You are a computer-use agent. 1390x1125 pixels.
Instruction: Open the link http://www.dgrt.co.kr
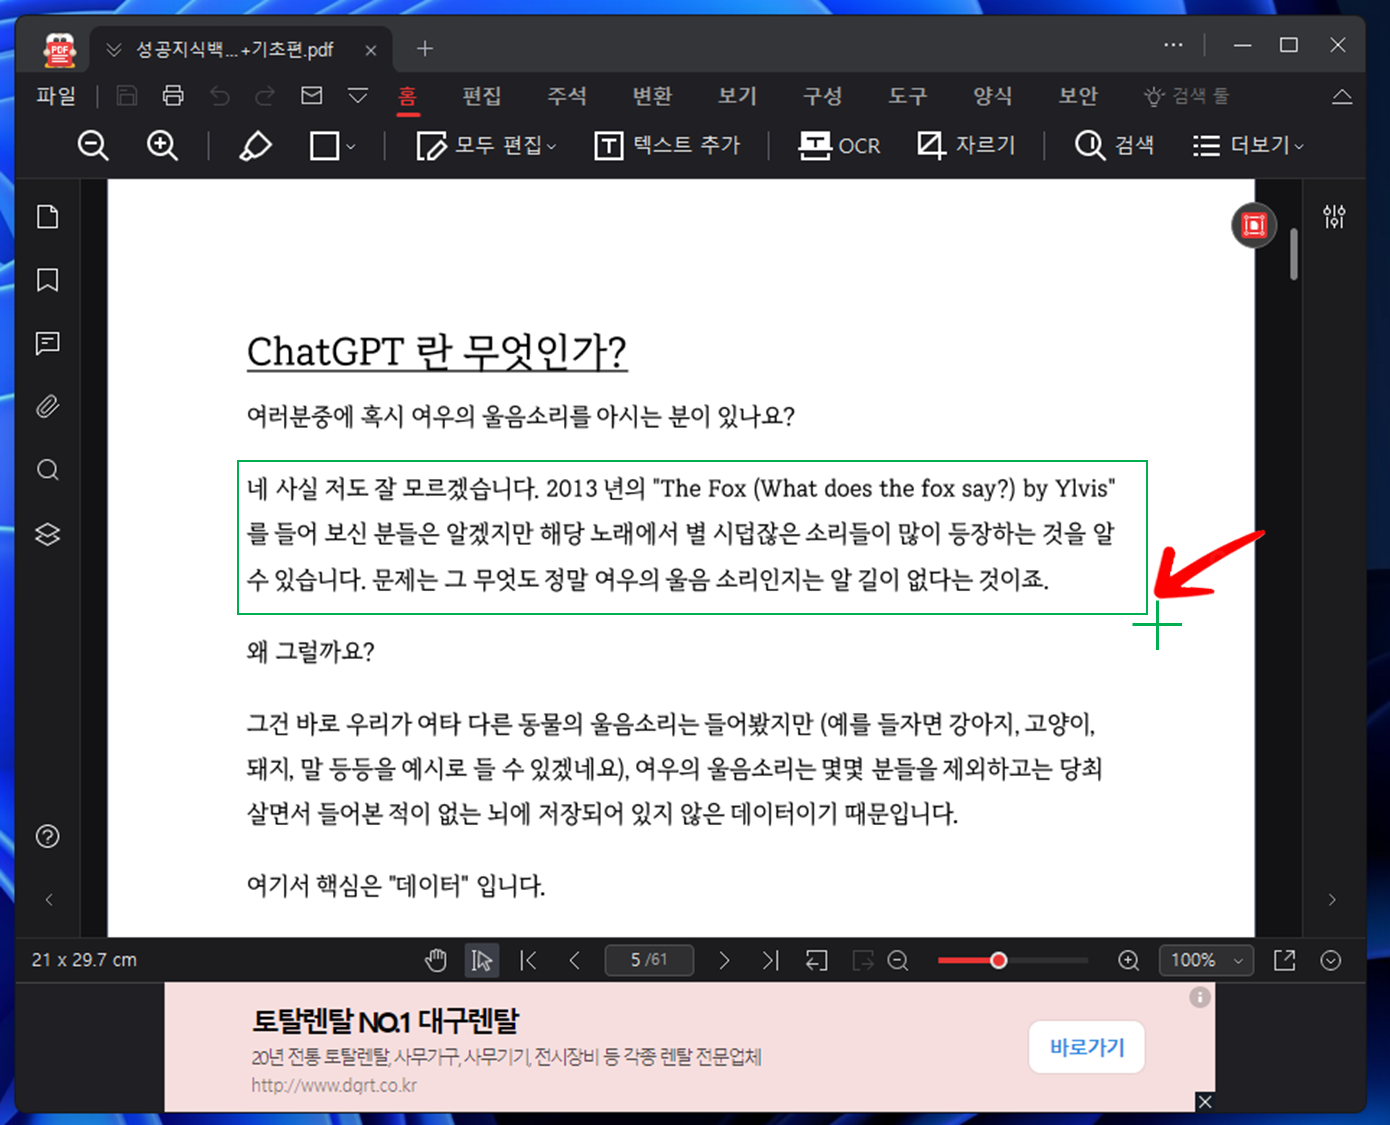point(336,1084)
